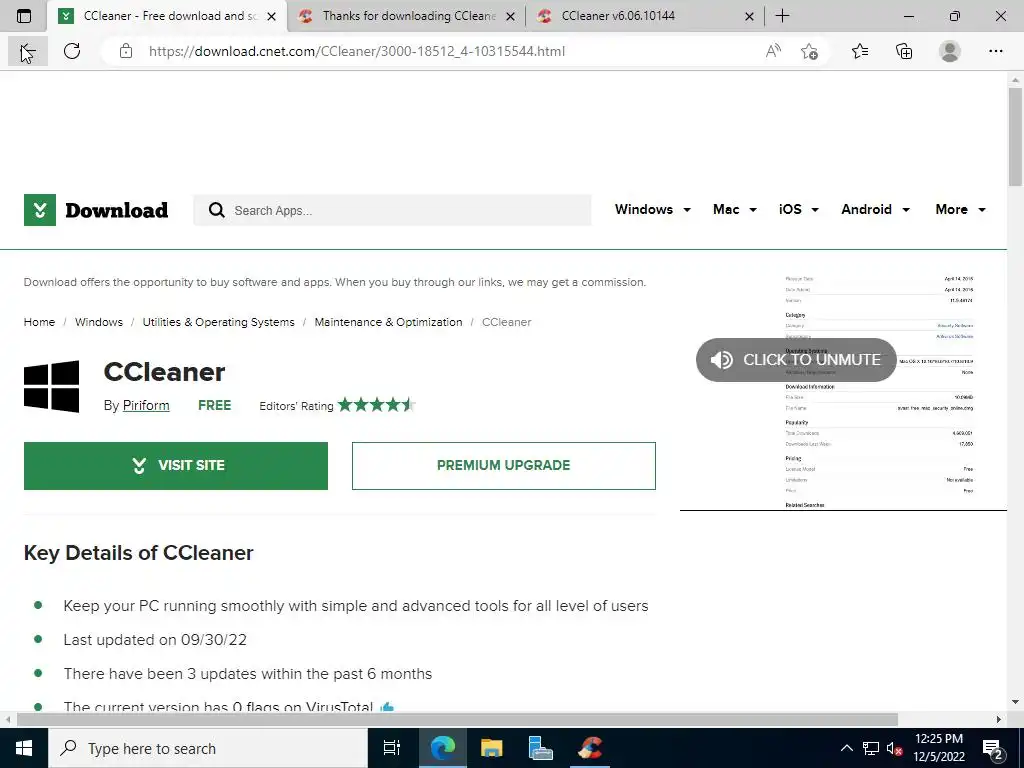Click the search magnifier icon in Search Apps
Image resolution: width=1024 pixels, height=768 pixels.
(x=217, y=210)
